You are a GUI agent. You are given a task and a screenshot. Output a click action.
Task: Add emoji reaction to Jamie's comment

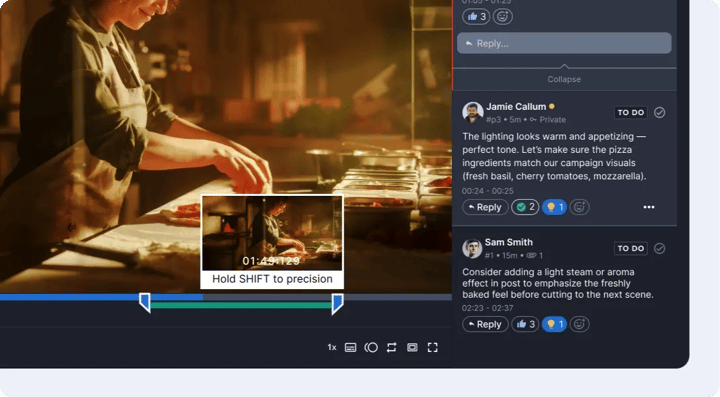click(x=579, y=207)
